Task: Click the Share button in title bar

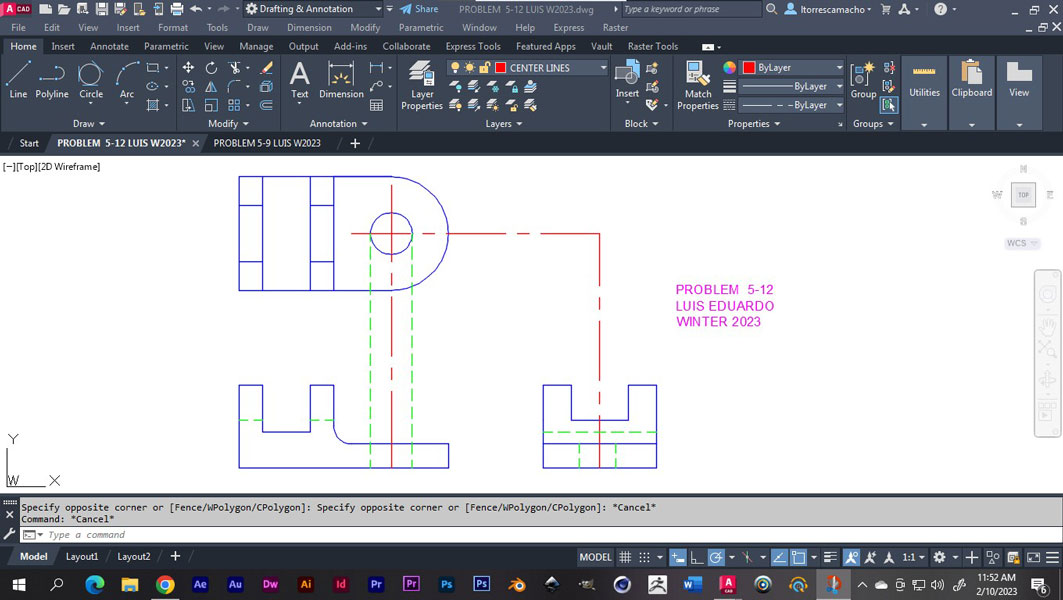Action: click(419, 9)
